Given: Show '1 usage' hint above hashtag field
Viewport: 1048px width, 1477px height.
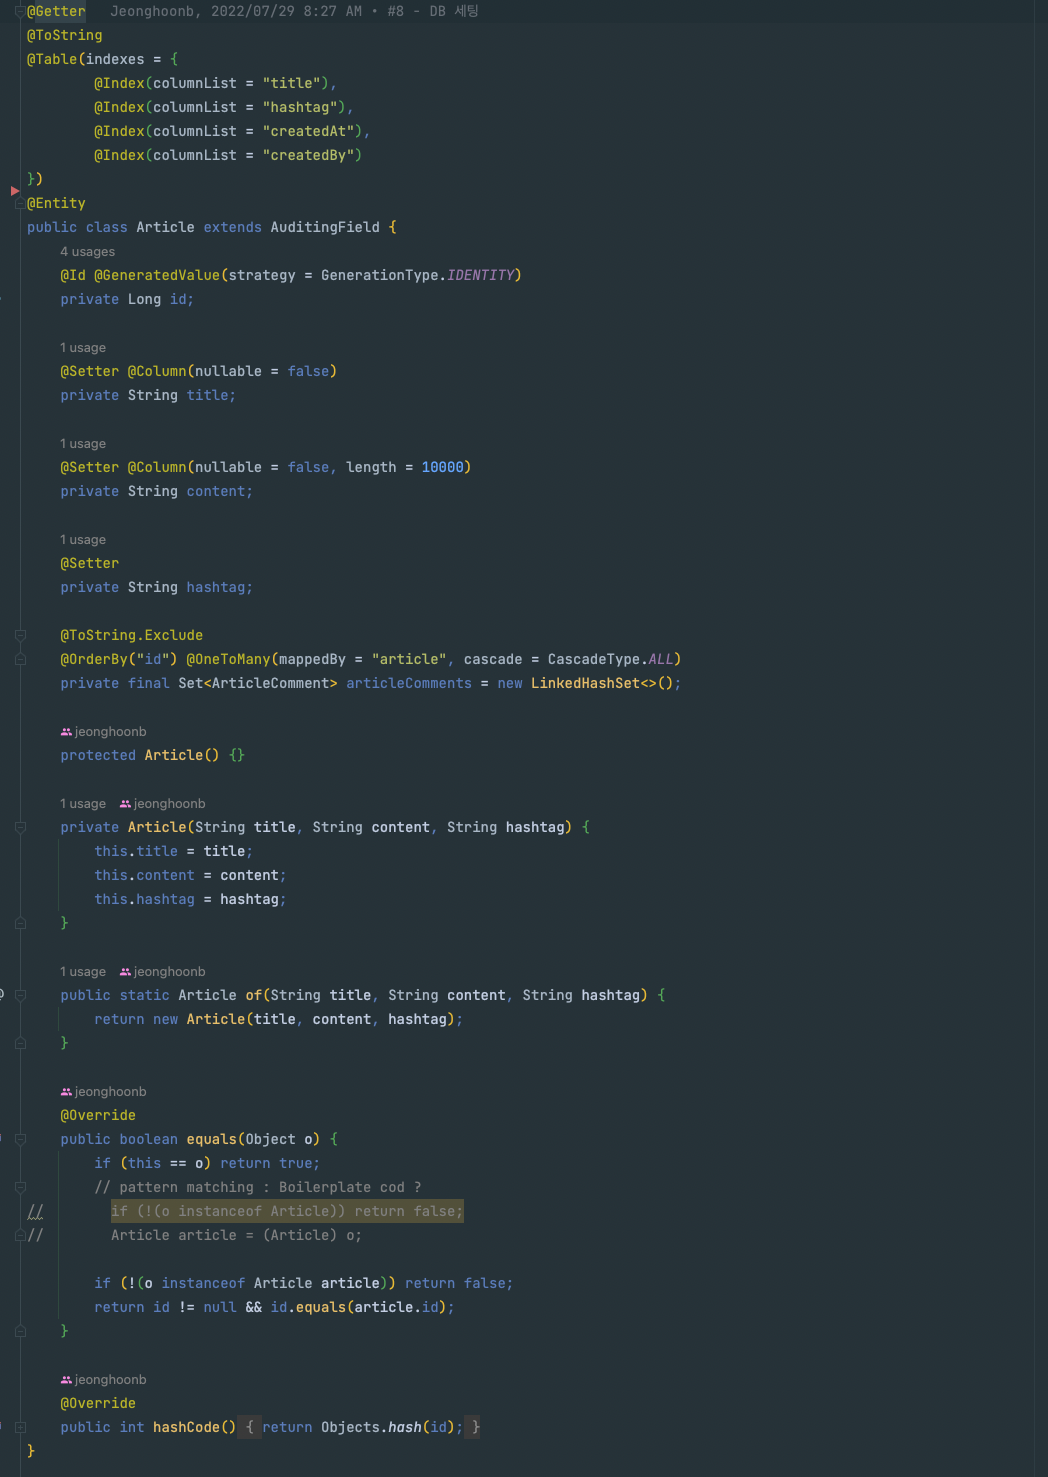Looking at the screenshot, I should [x=83, y=540].
